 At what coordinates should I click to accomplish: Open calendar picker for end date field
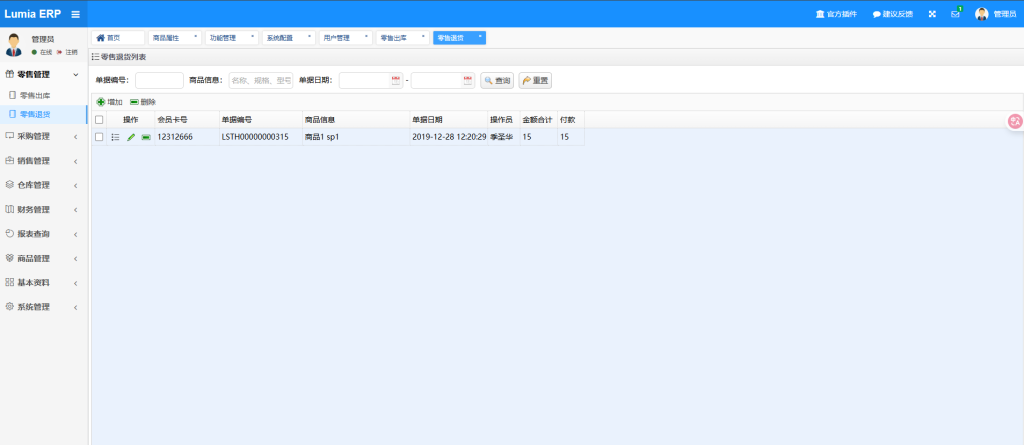pyautogui.click(x=467, y=80)
